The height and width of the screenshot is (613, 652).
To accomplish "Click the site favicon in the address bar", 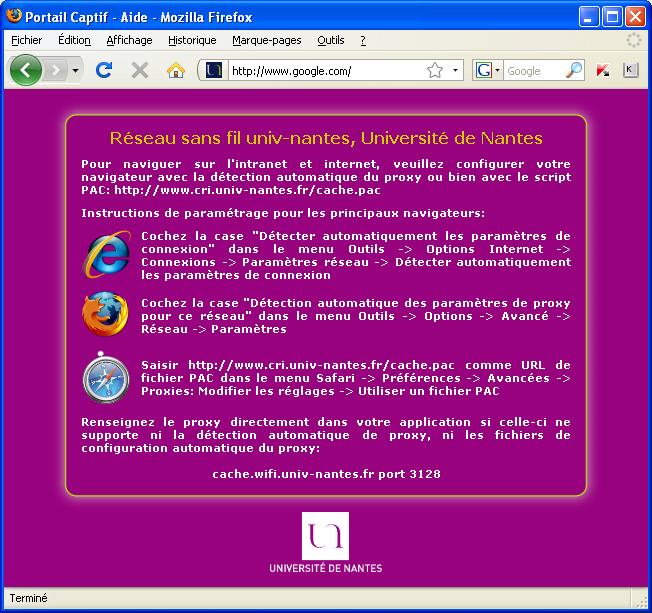I will 213,71.
